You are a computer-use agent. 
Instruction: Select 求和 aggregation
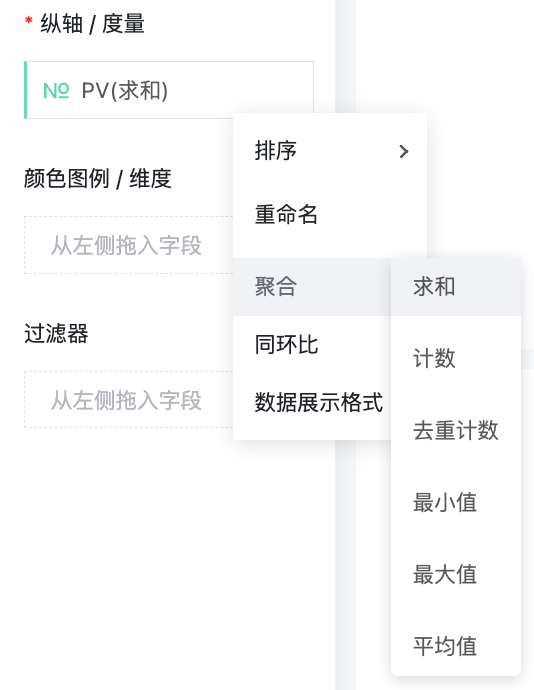[x=456, y=287]
